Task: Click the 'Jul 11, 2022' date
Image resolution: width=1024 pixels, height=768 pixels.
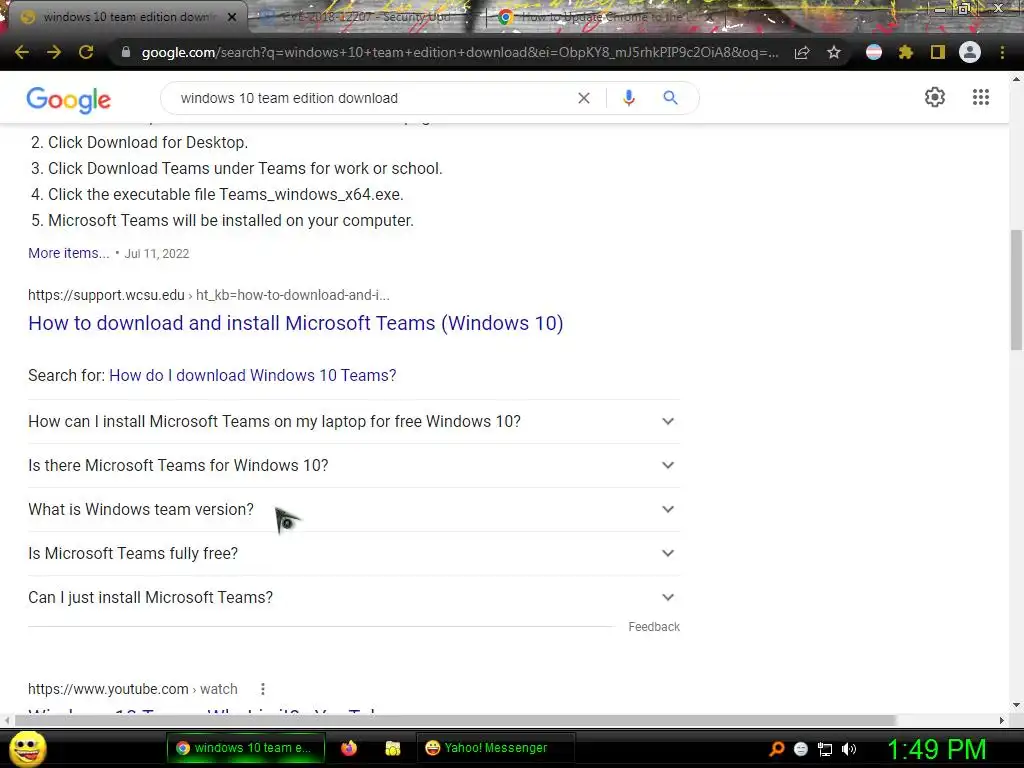Action: [x=157, y=253]
